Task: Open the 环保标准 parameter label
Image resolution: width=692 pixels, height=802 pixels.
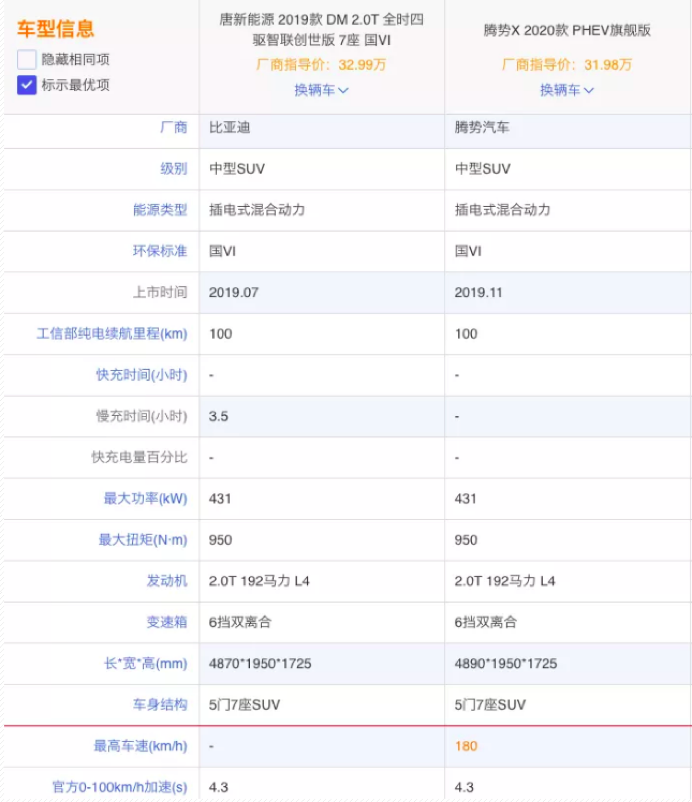Action: [160, 251]
